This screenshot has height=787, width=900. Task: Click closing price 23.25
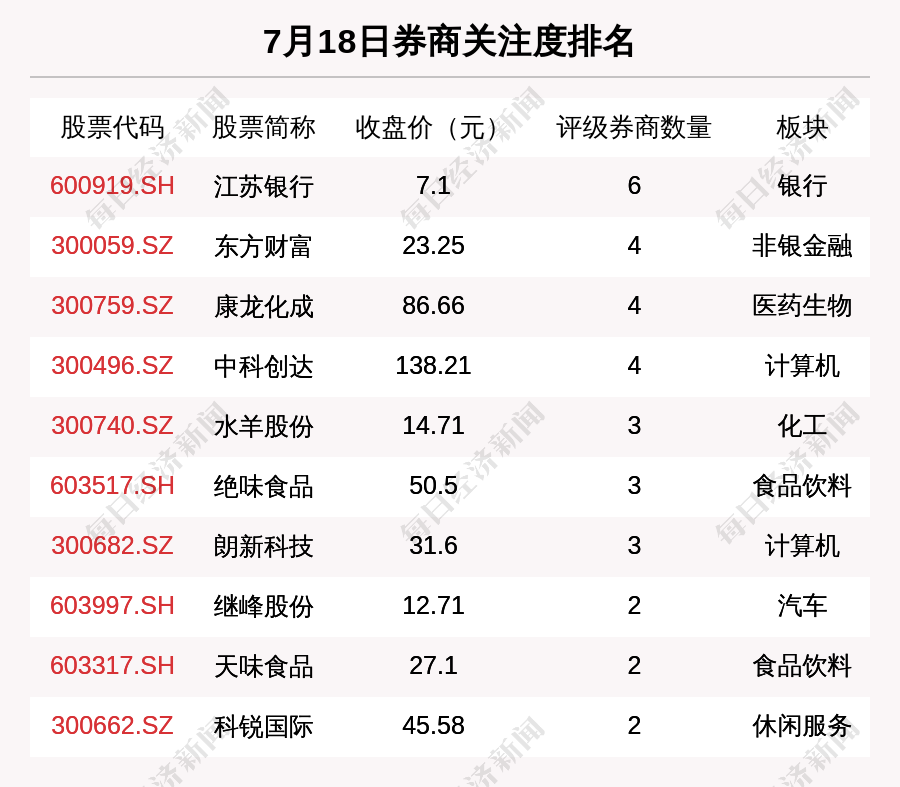click(433, 246)
